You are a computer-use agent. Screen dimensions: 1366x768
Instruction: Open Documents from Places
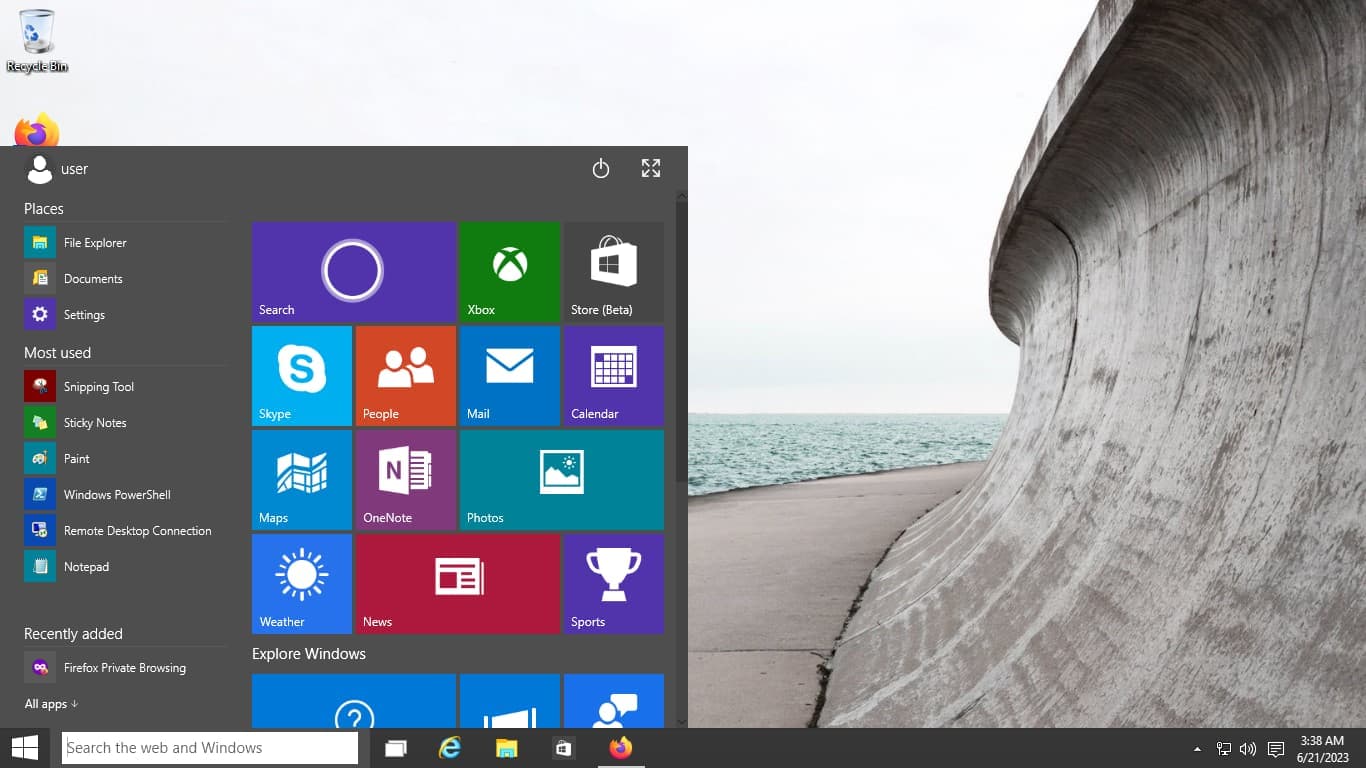click(x=126, y=279)
